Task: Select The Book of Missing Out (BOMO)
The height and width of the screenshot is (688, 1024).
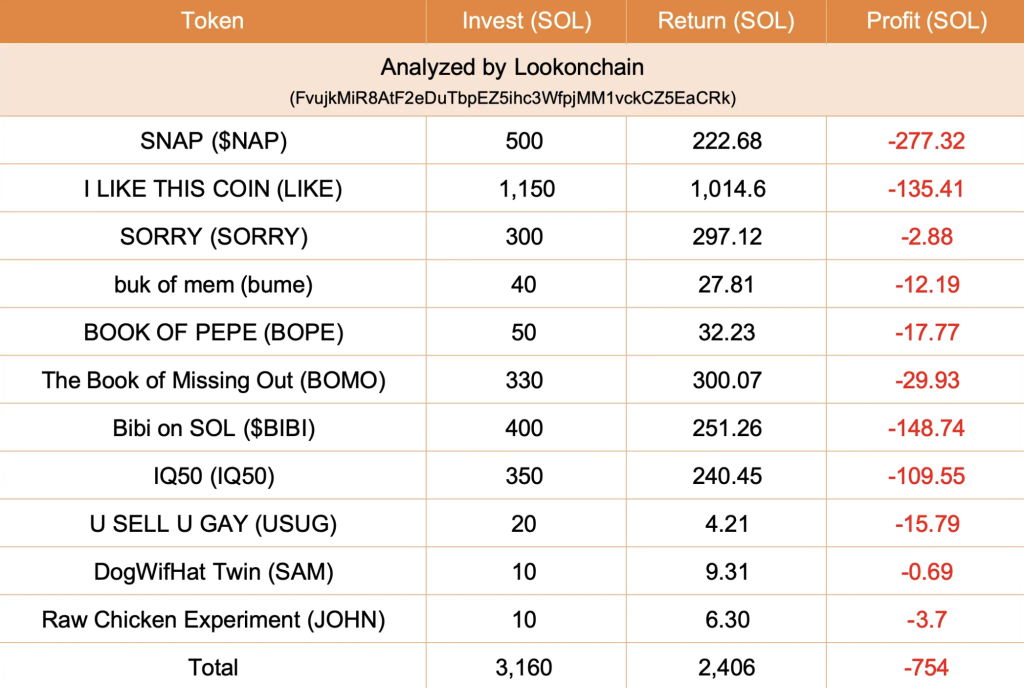Action: click(213, 381)
